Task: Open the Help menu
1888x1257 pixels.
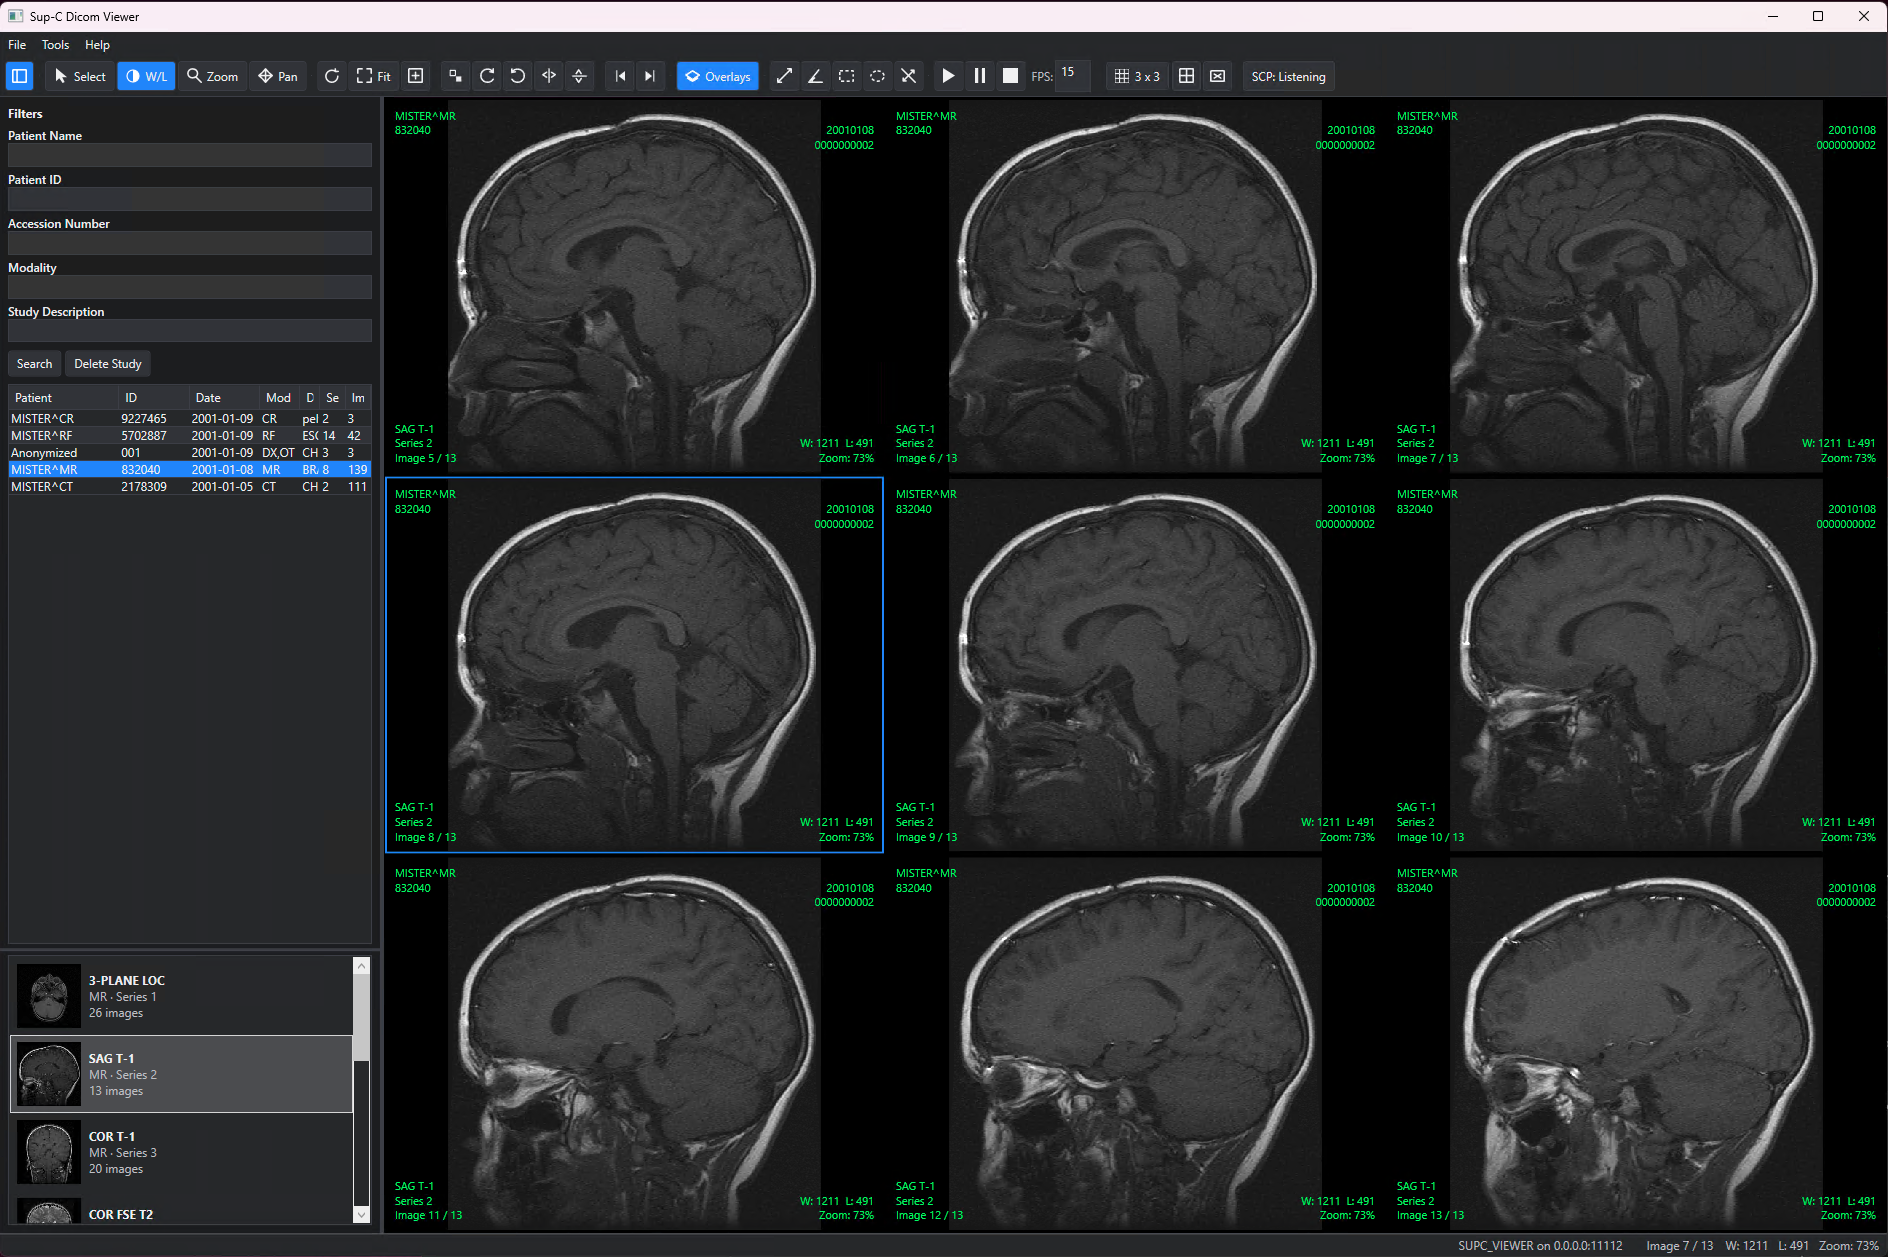Action: [97, 45]
